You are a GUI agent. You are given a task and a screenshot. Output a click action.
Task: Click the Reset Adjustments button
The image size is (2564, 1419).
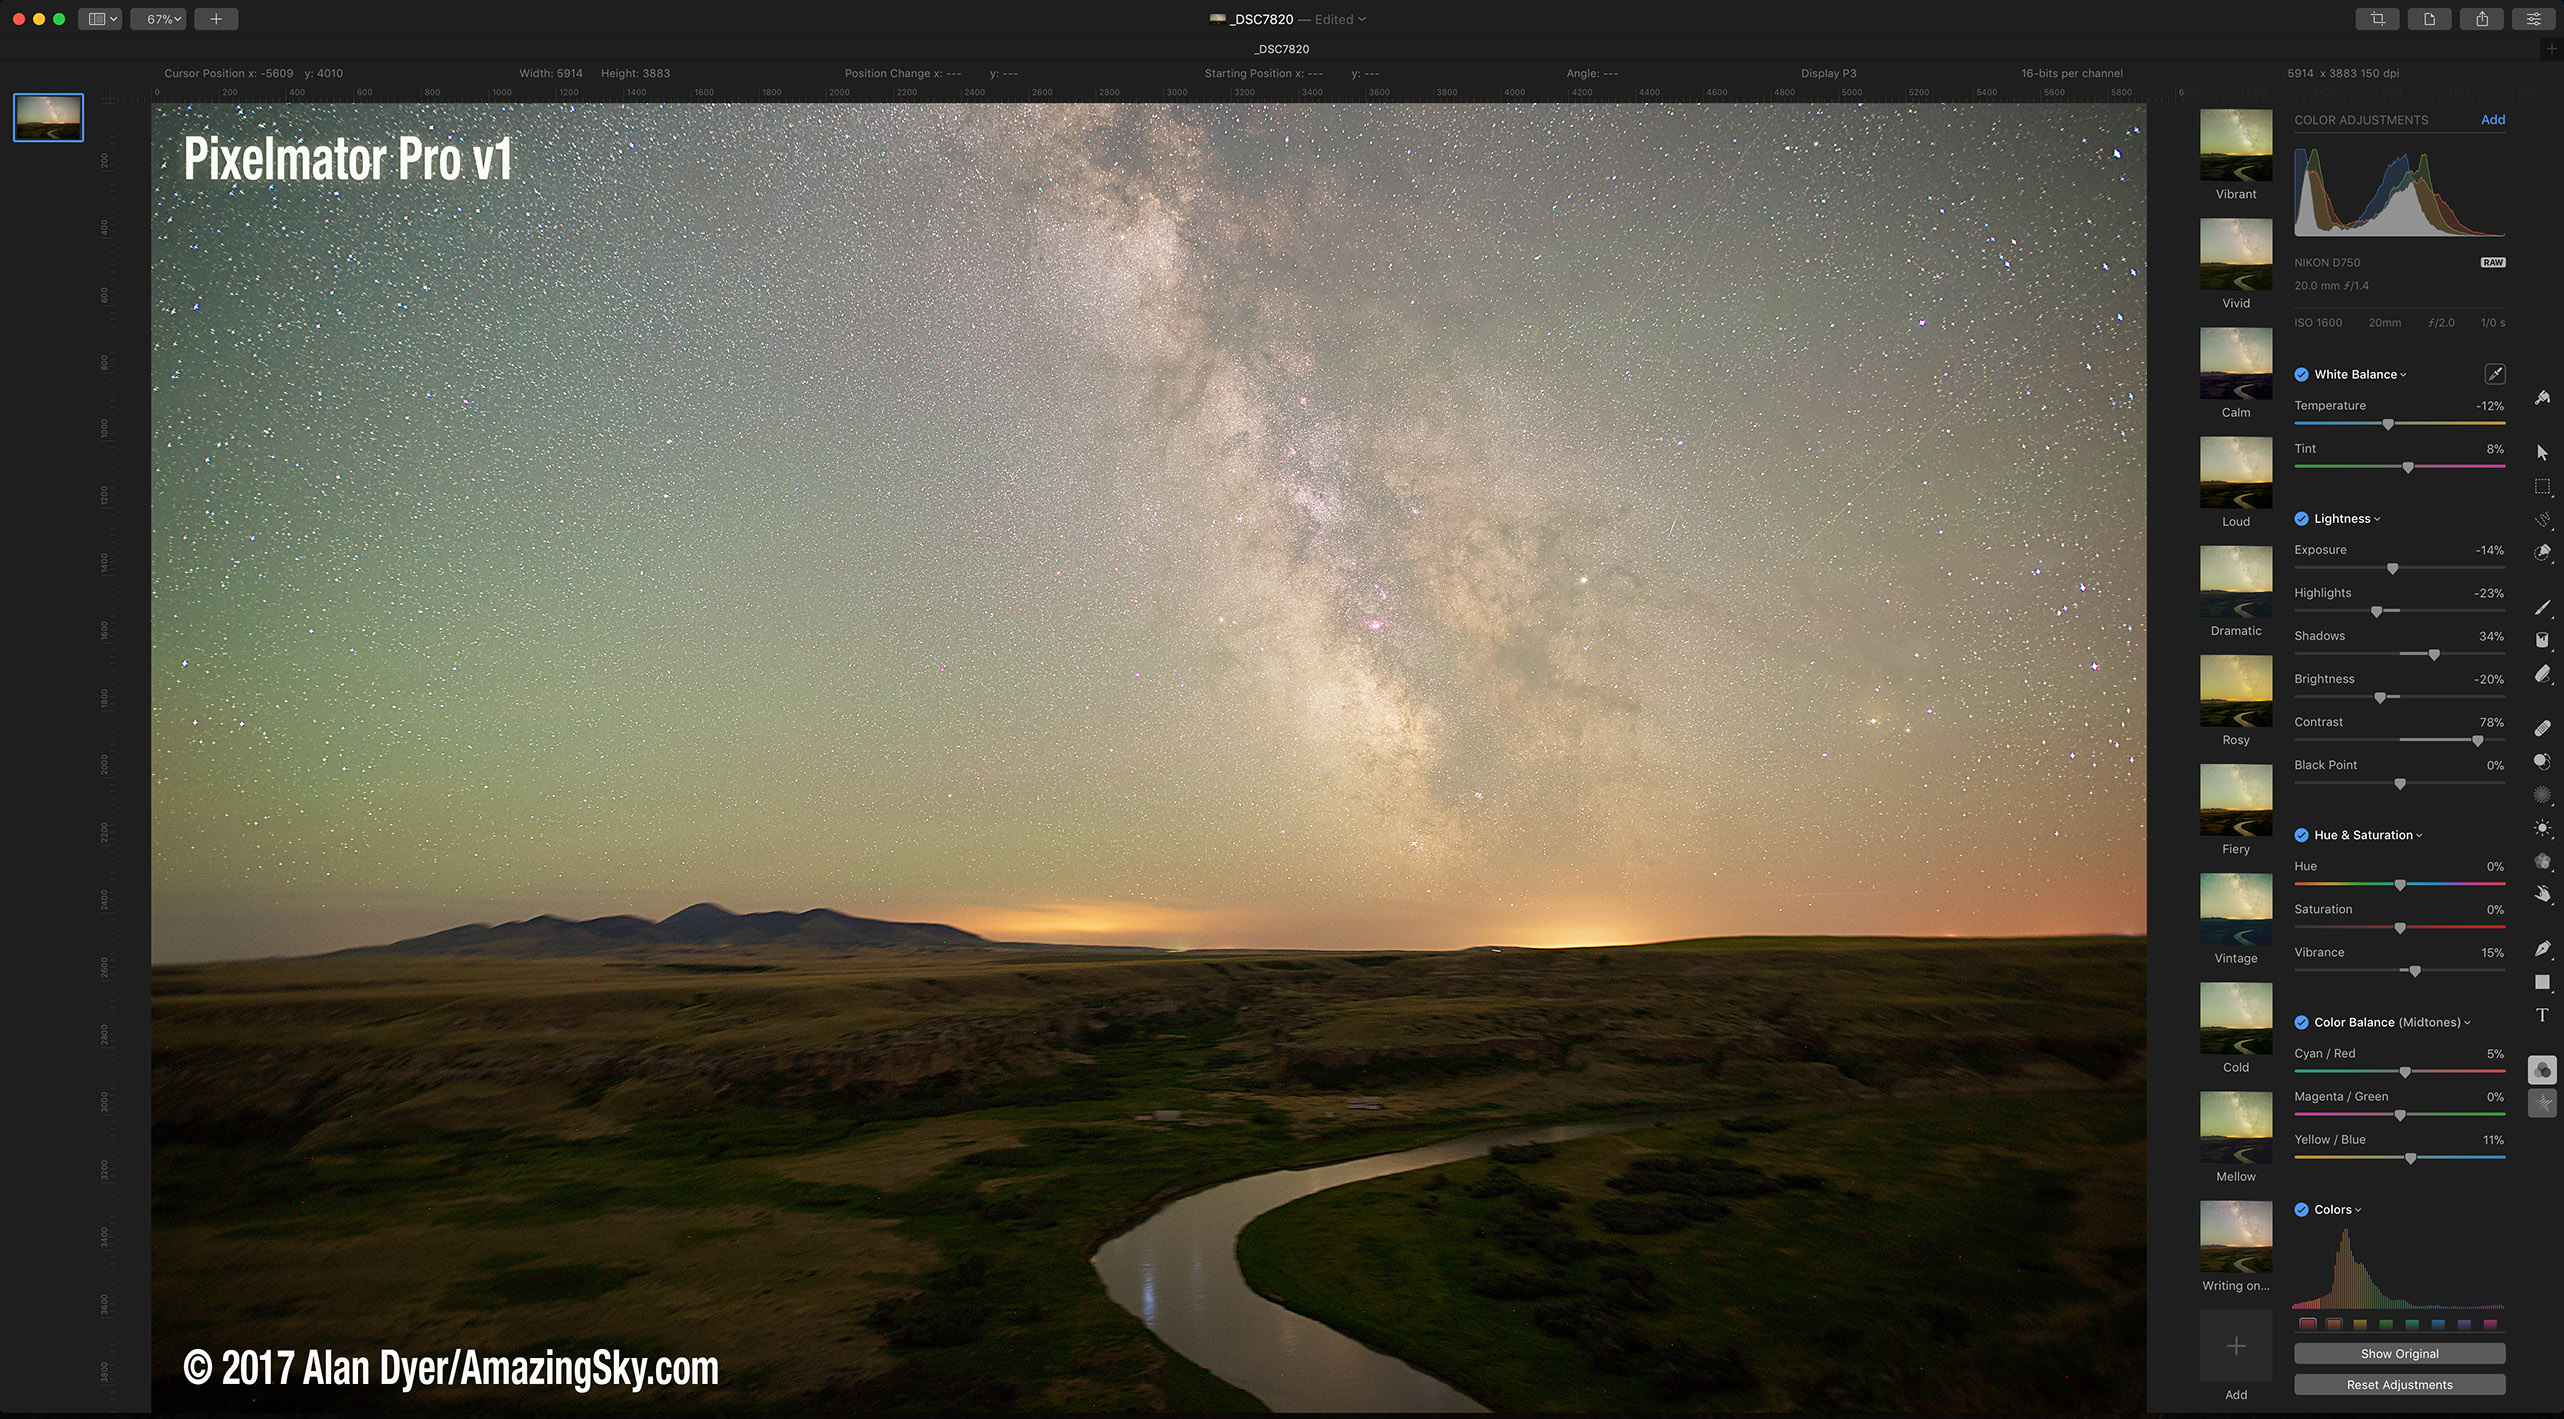click(x=2398, y=1385)
